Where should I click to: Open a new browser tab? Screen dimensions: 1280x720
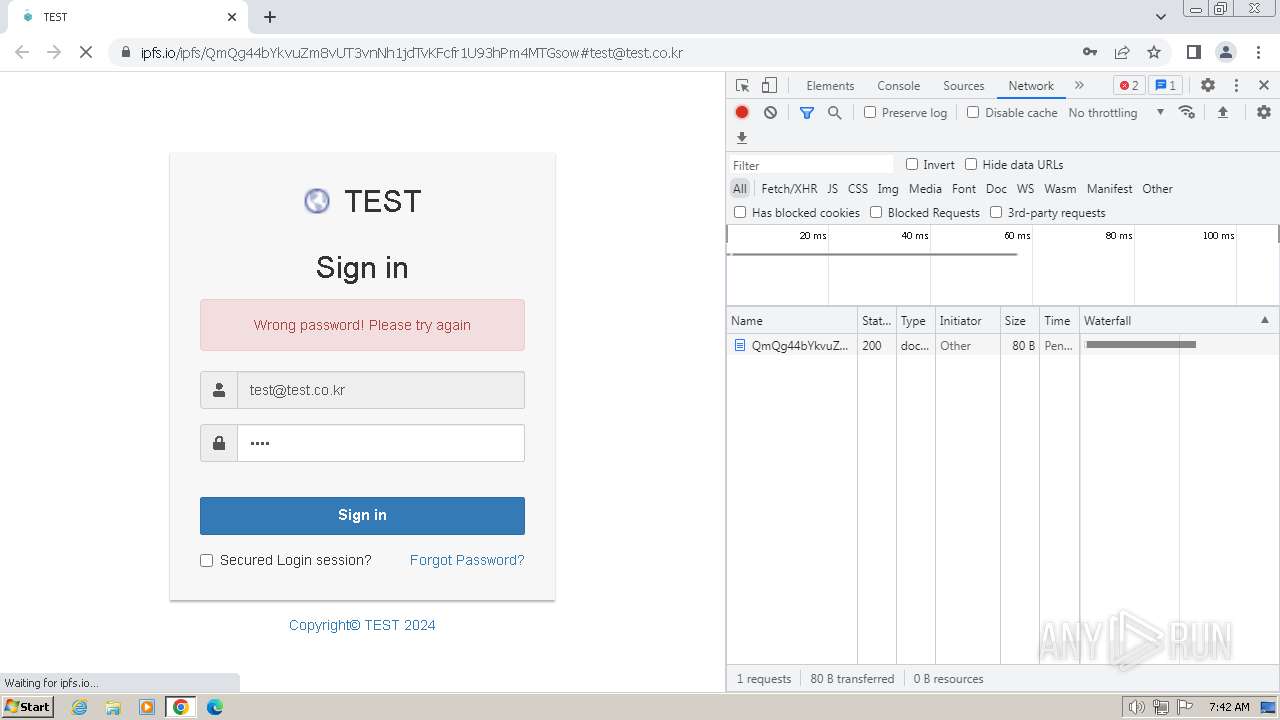pos(270,17)
